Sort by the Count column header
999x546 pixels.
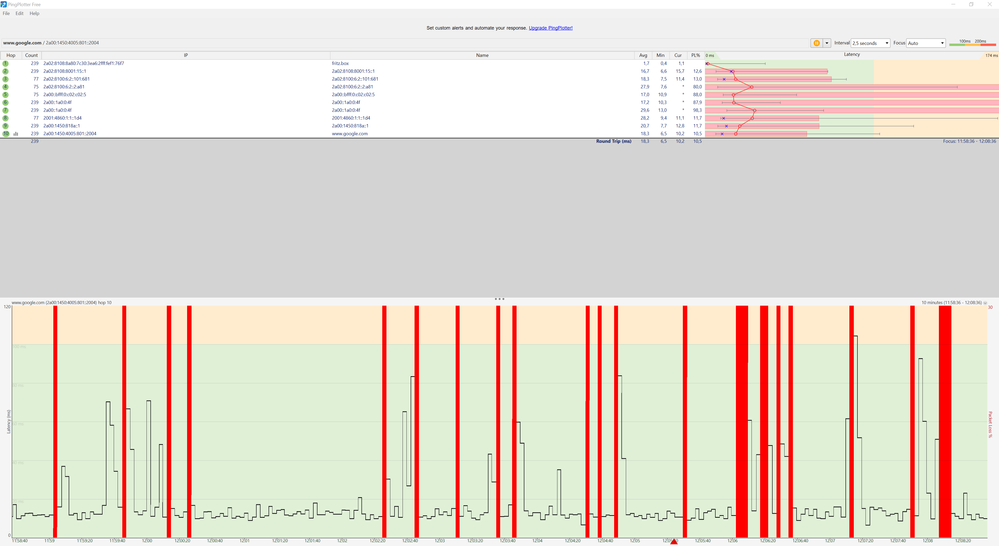31,55
